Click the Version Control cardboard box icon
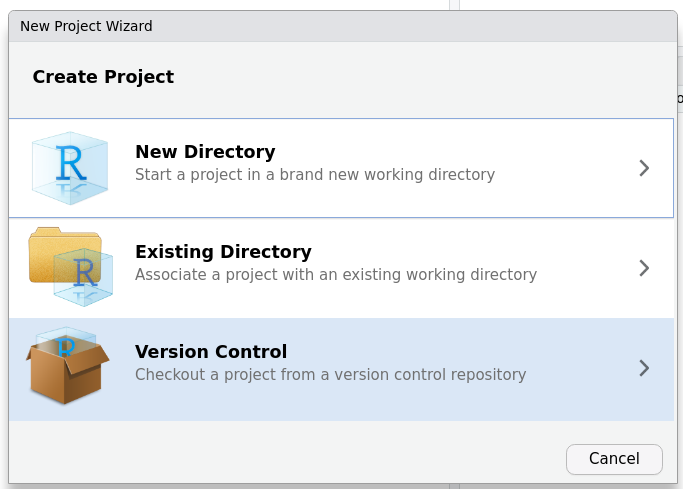Viewport: 683px width, 489px height. (67, 371)
